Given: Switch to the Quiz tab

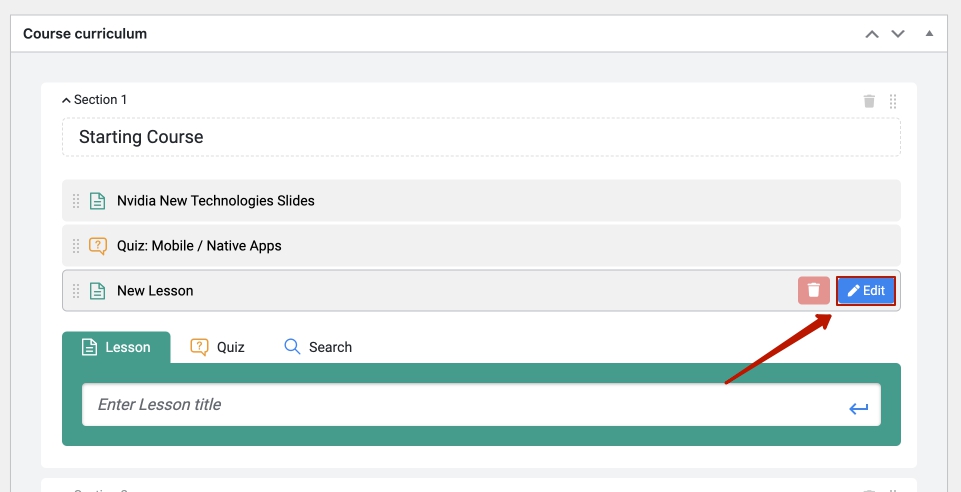Looking at the screenshot, I should [218, 347].
